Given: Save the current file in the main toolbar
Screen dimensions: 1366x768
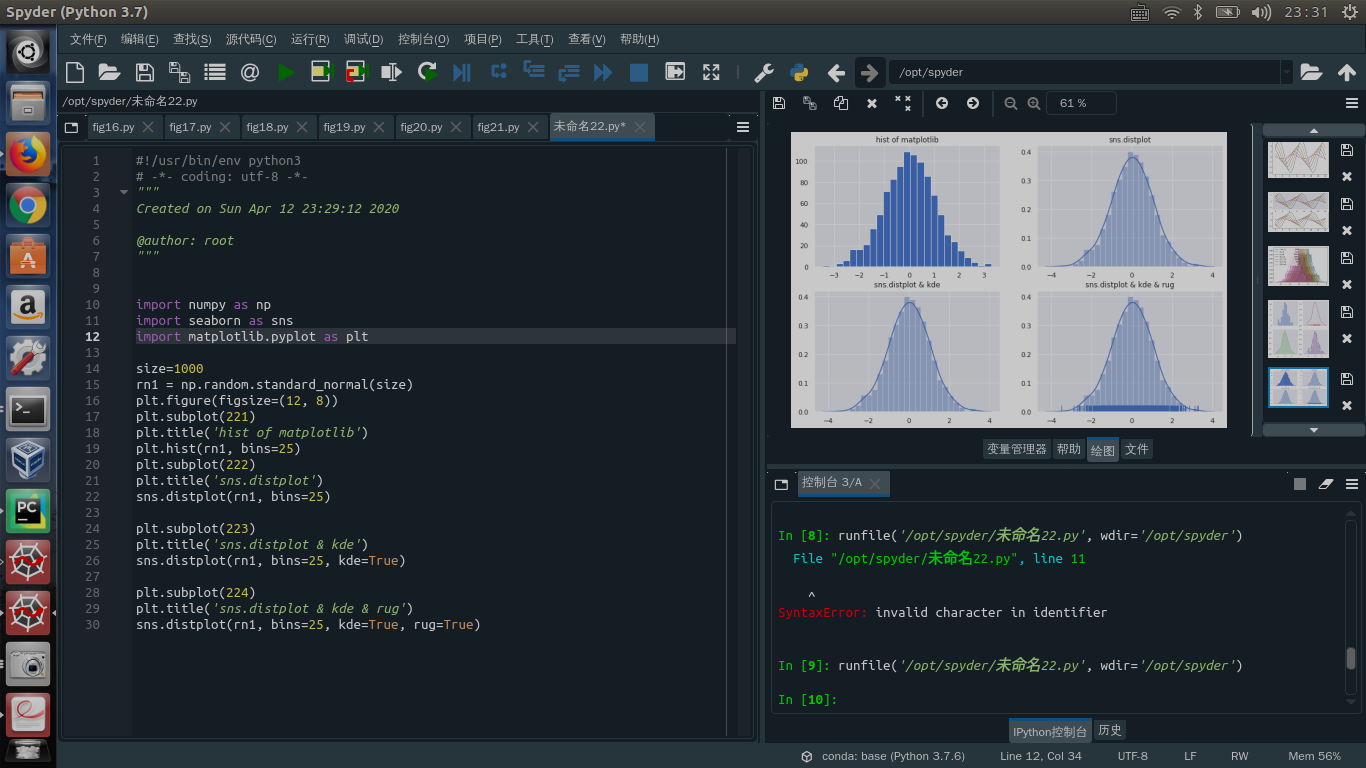Looking at the screenshot, I should (x=144, y=72).
